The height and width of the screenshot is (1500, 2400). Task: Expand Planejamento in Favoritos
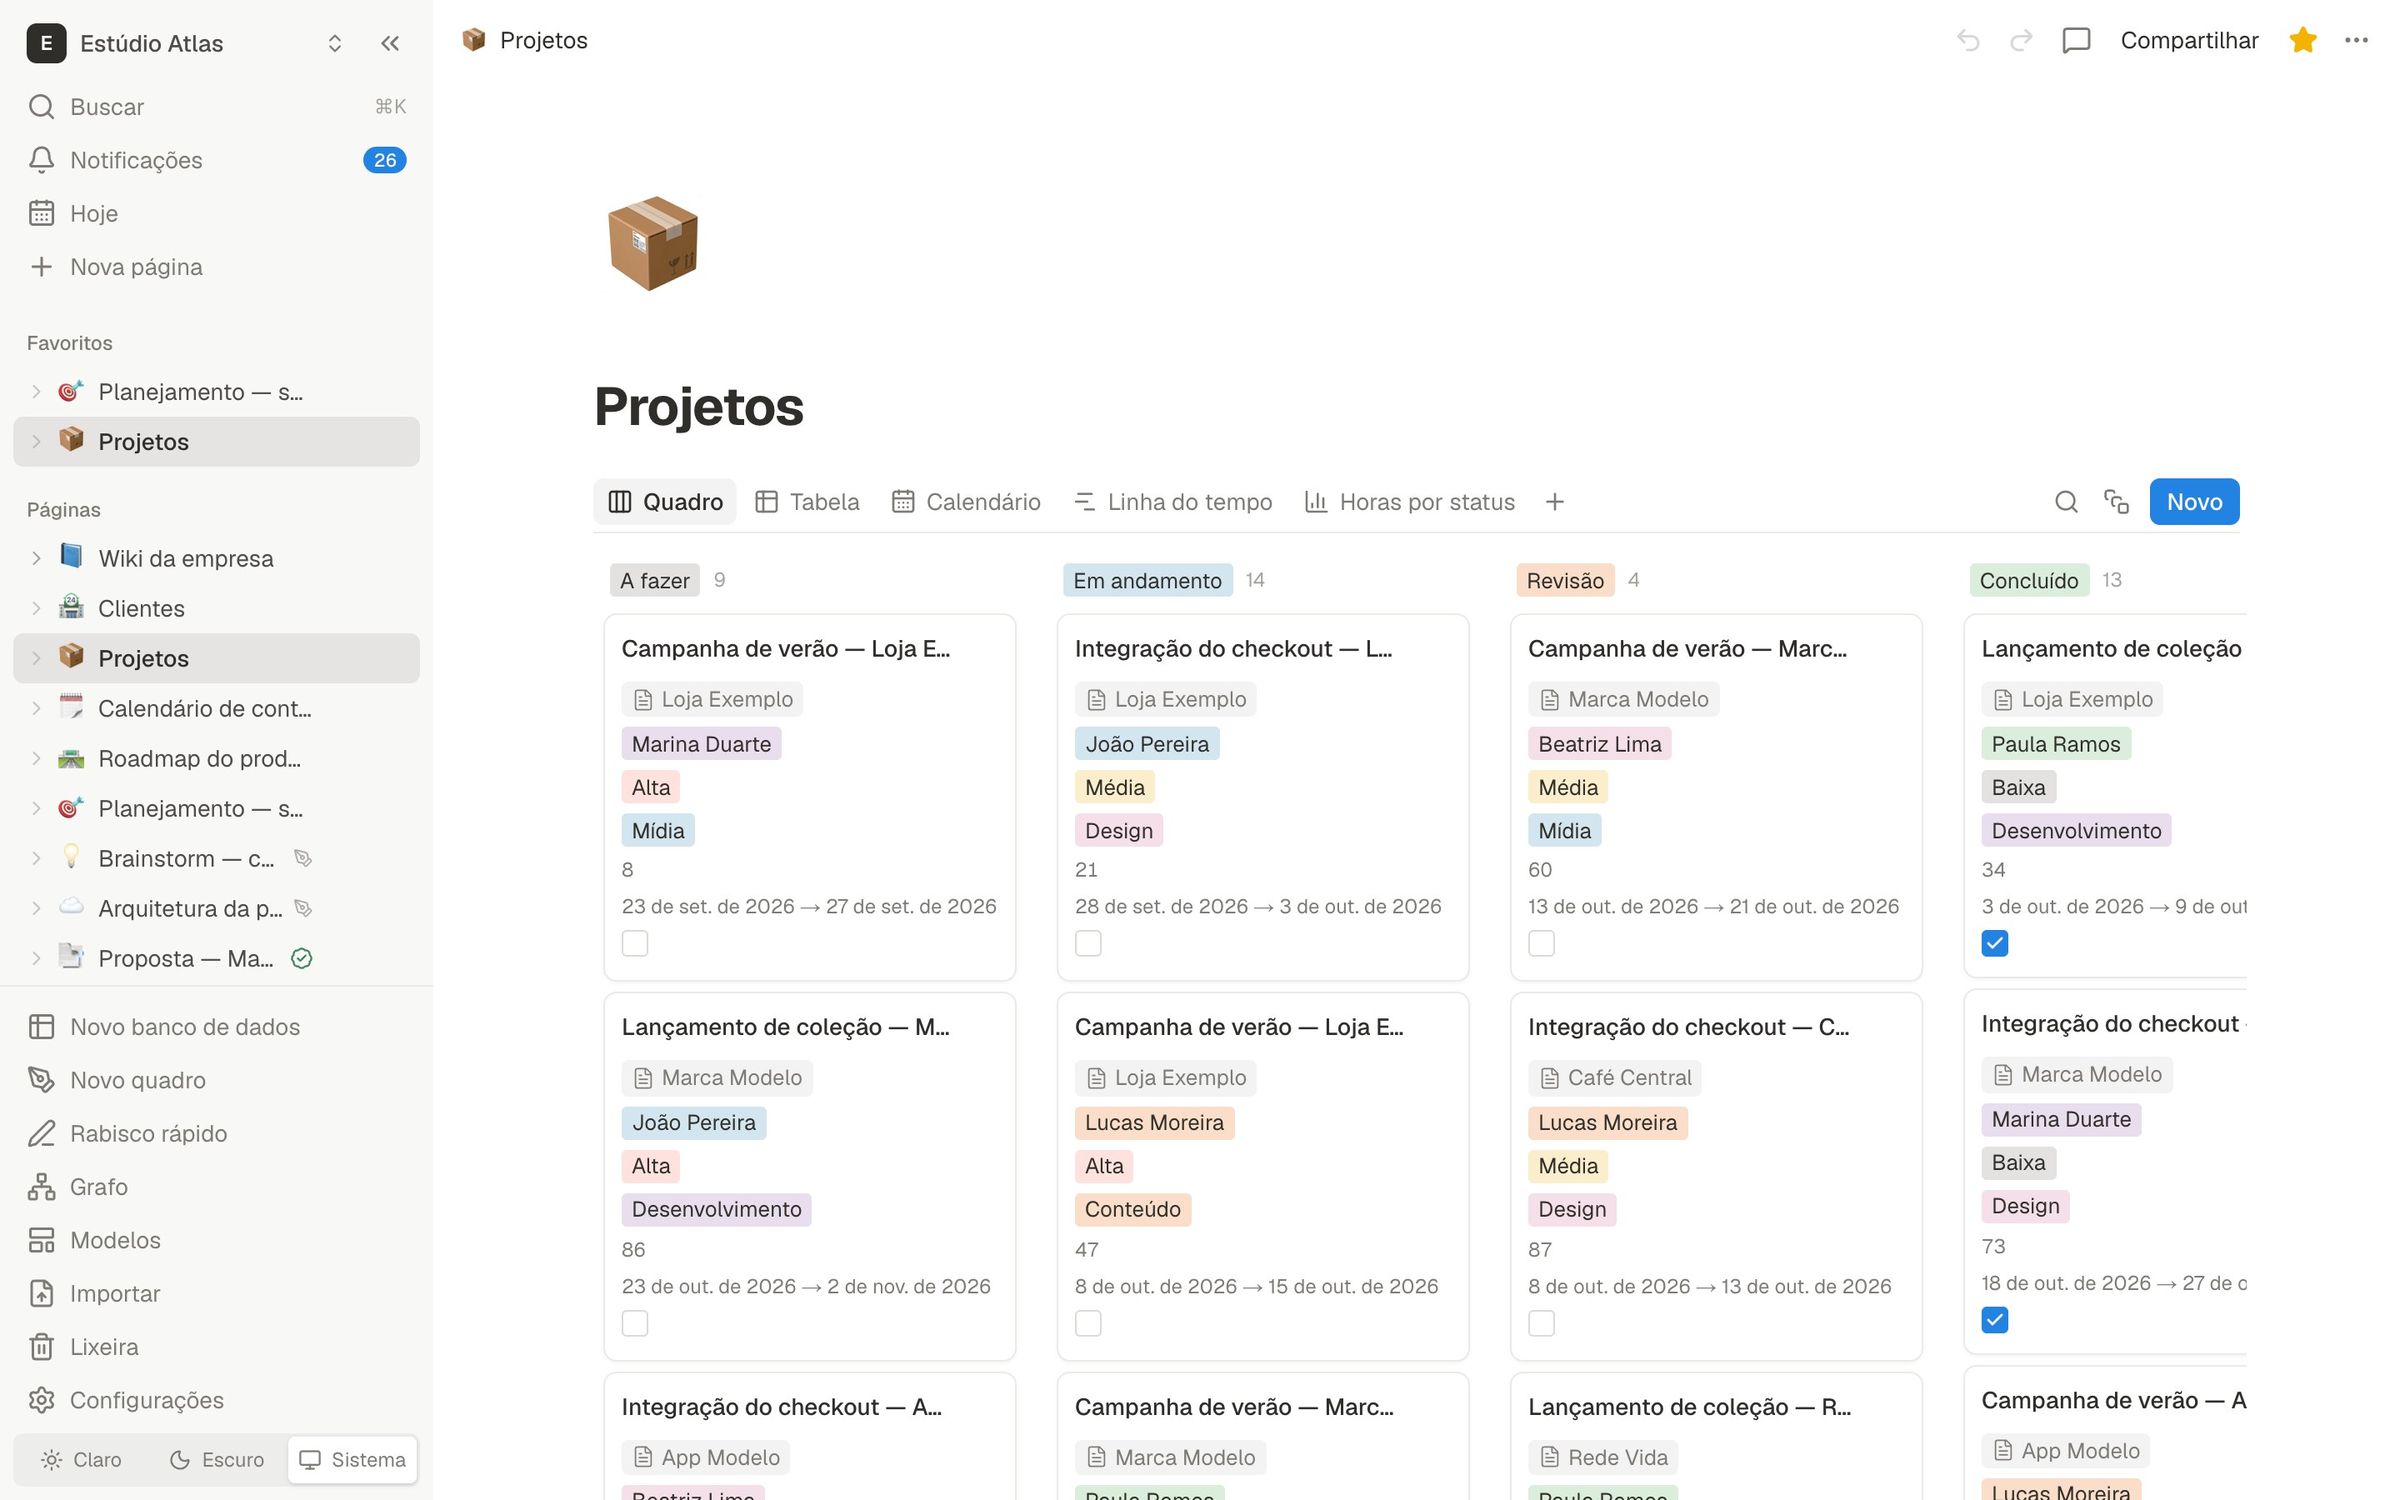36,392
